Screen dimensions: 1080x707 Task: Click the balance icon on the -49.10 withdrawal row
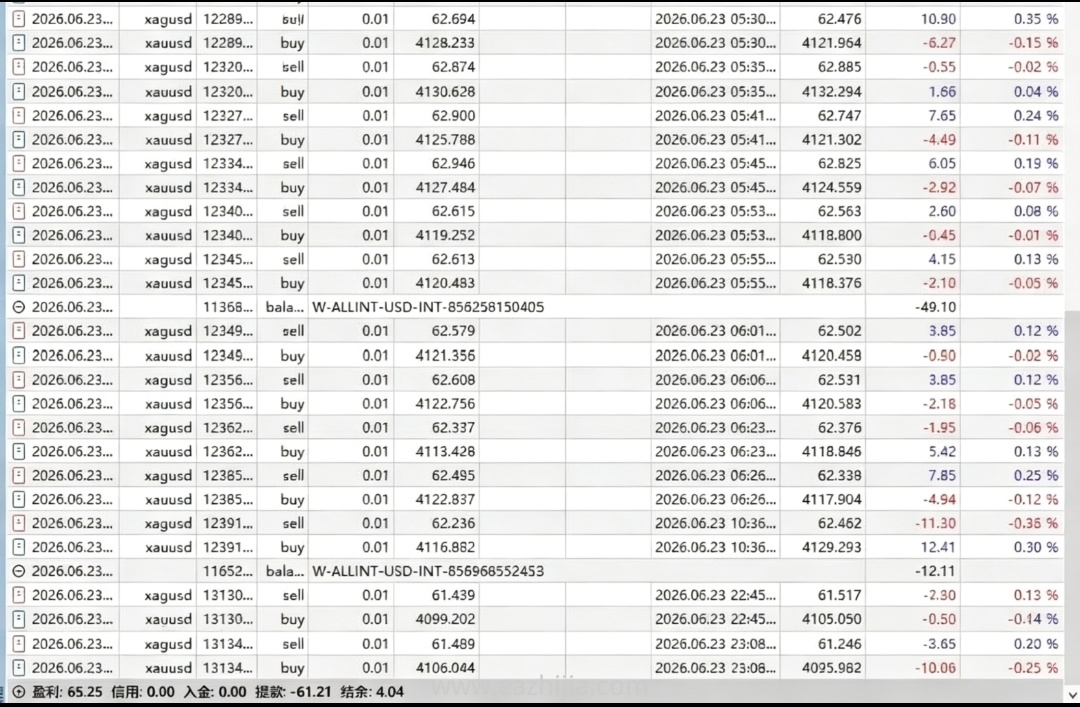point(19,307)
